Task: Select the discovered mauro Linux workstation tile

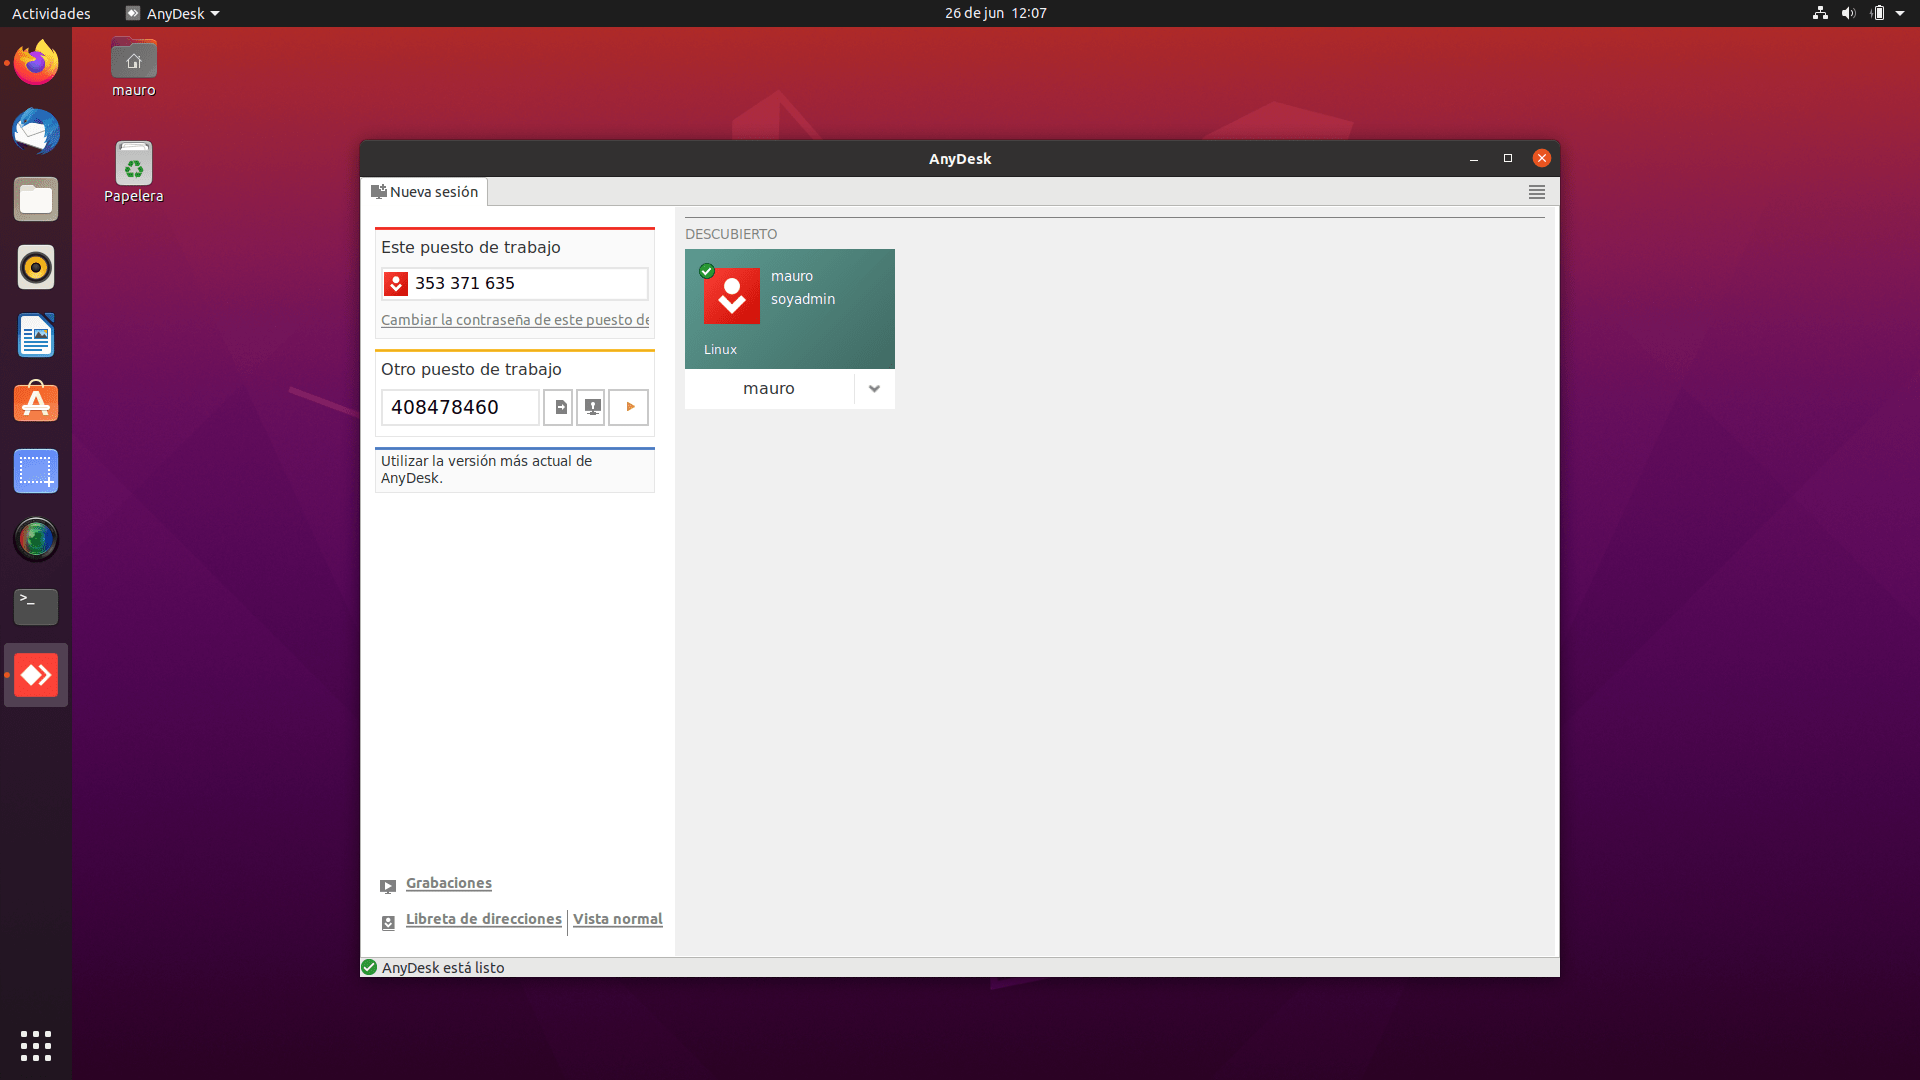Action: [789, 308]
